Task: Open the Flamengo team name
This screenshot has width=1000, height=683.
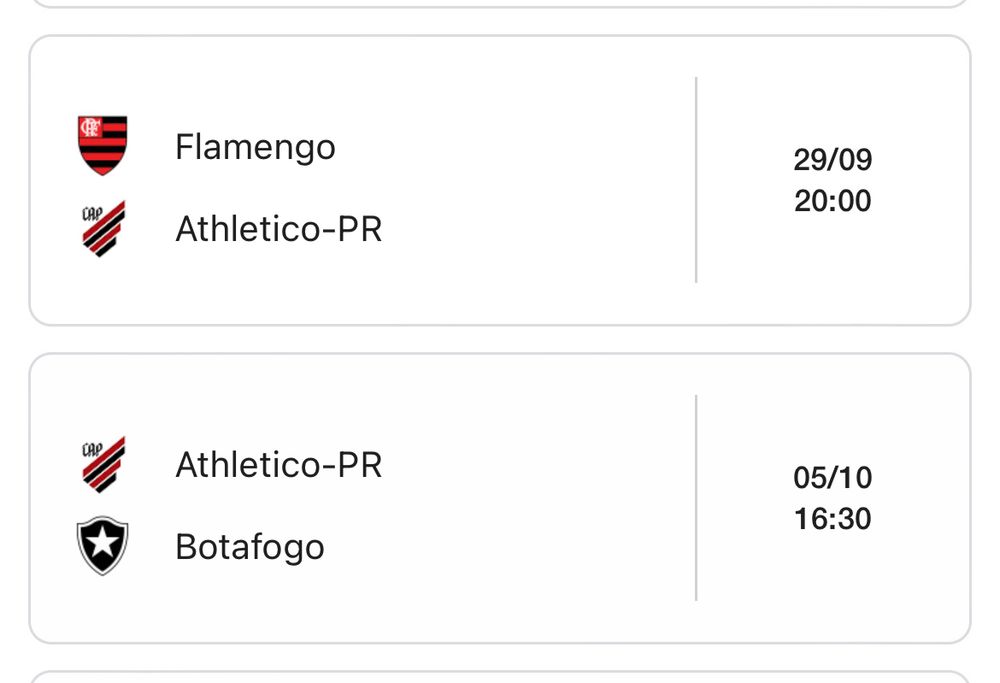Action: point(255,148)
